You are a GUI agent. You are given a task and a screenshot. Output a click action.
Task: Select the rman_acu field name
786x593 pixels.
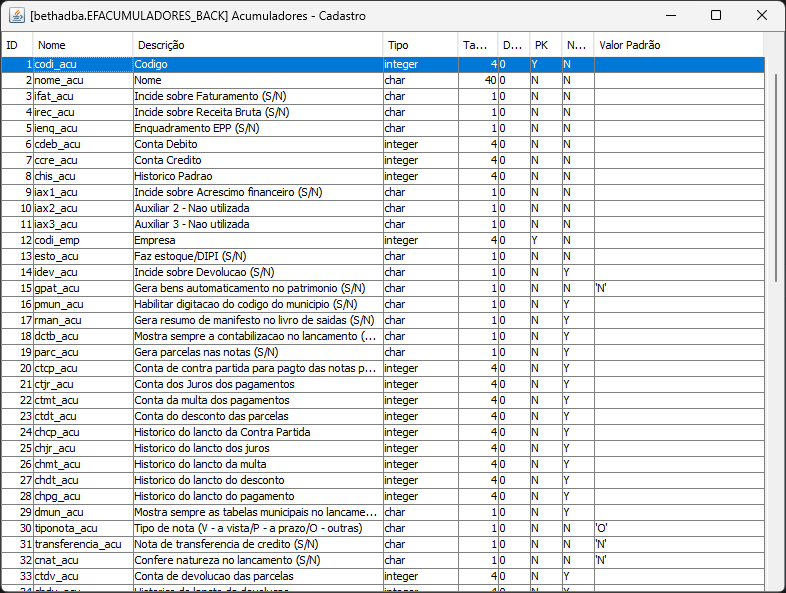[x=83, y=321]
